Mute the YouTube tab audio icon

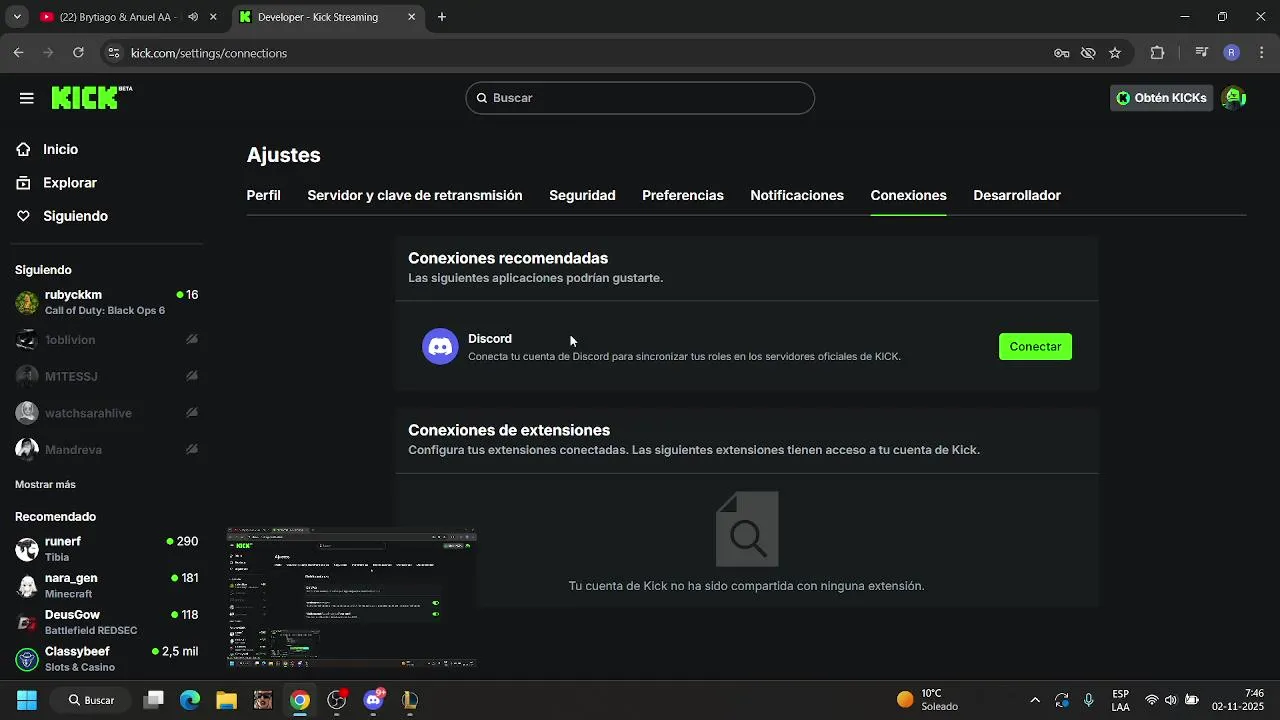193,17
